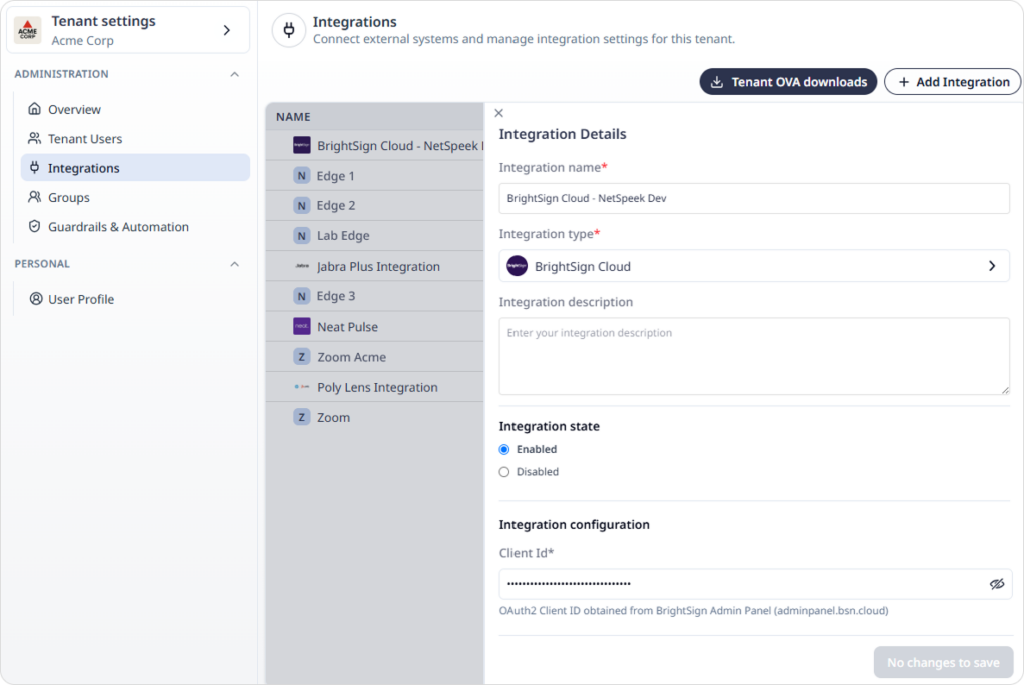The width and height of the screenshot is (1024, 685).
Task: Click the NAME column header
Action: click(293, 117)
